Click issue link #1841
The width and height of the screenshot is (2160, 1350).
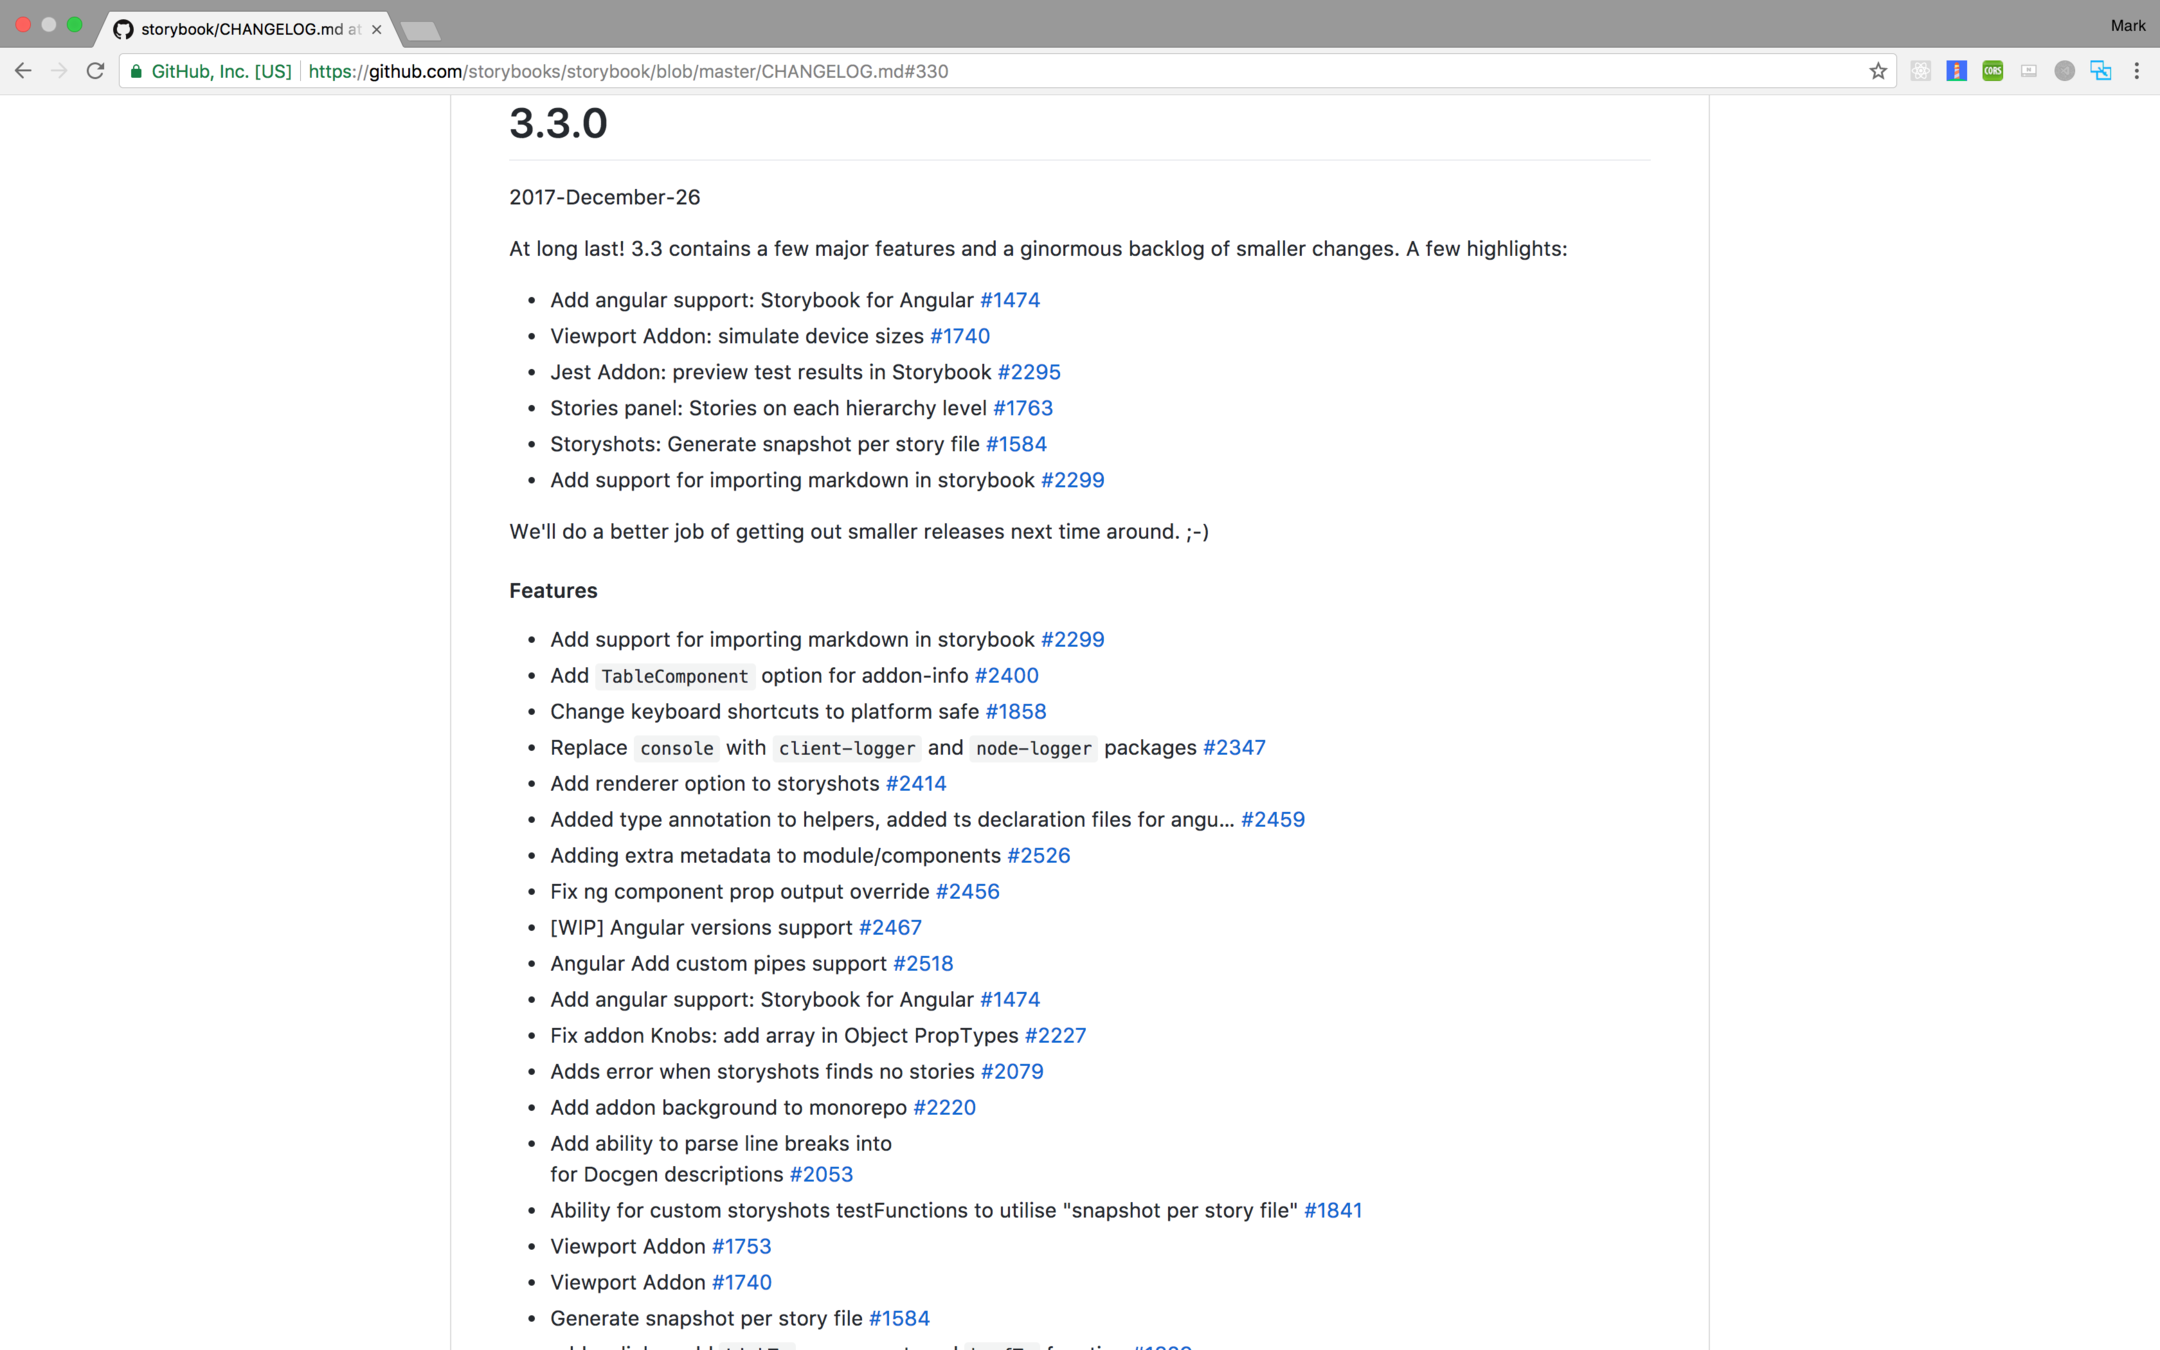coord(1332,1211)
